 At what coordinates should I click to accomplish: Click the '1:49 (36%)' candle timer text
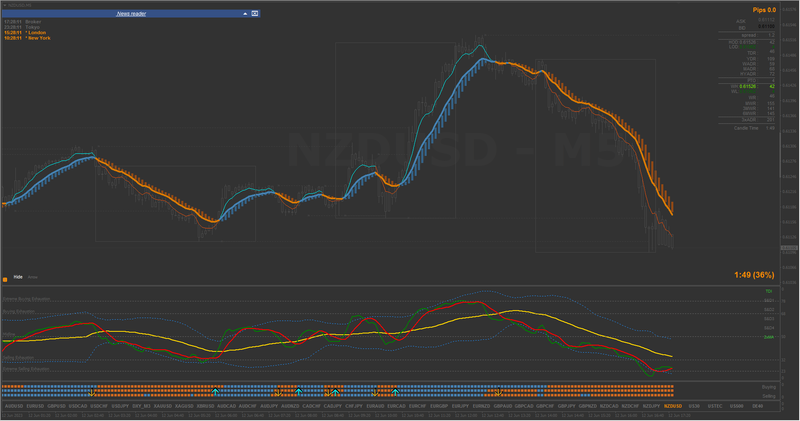pos(754,275)
